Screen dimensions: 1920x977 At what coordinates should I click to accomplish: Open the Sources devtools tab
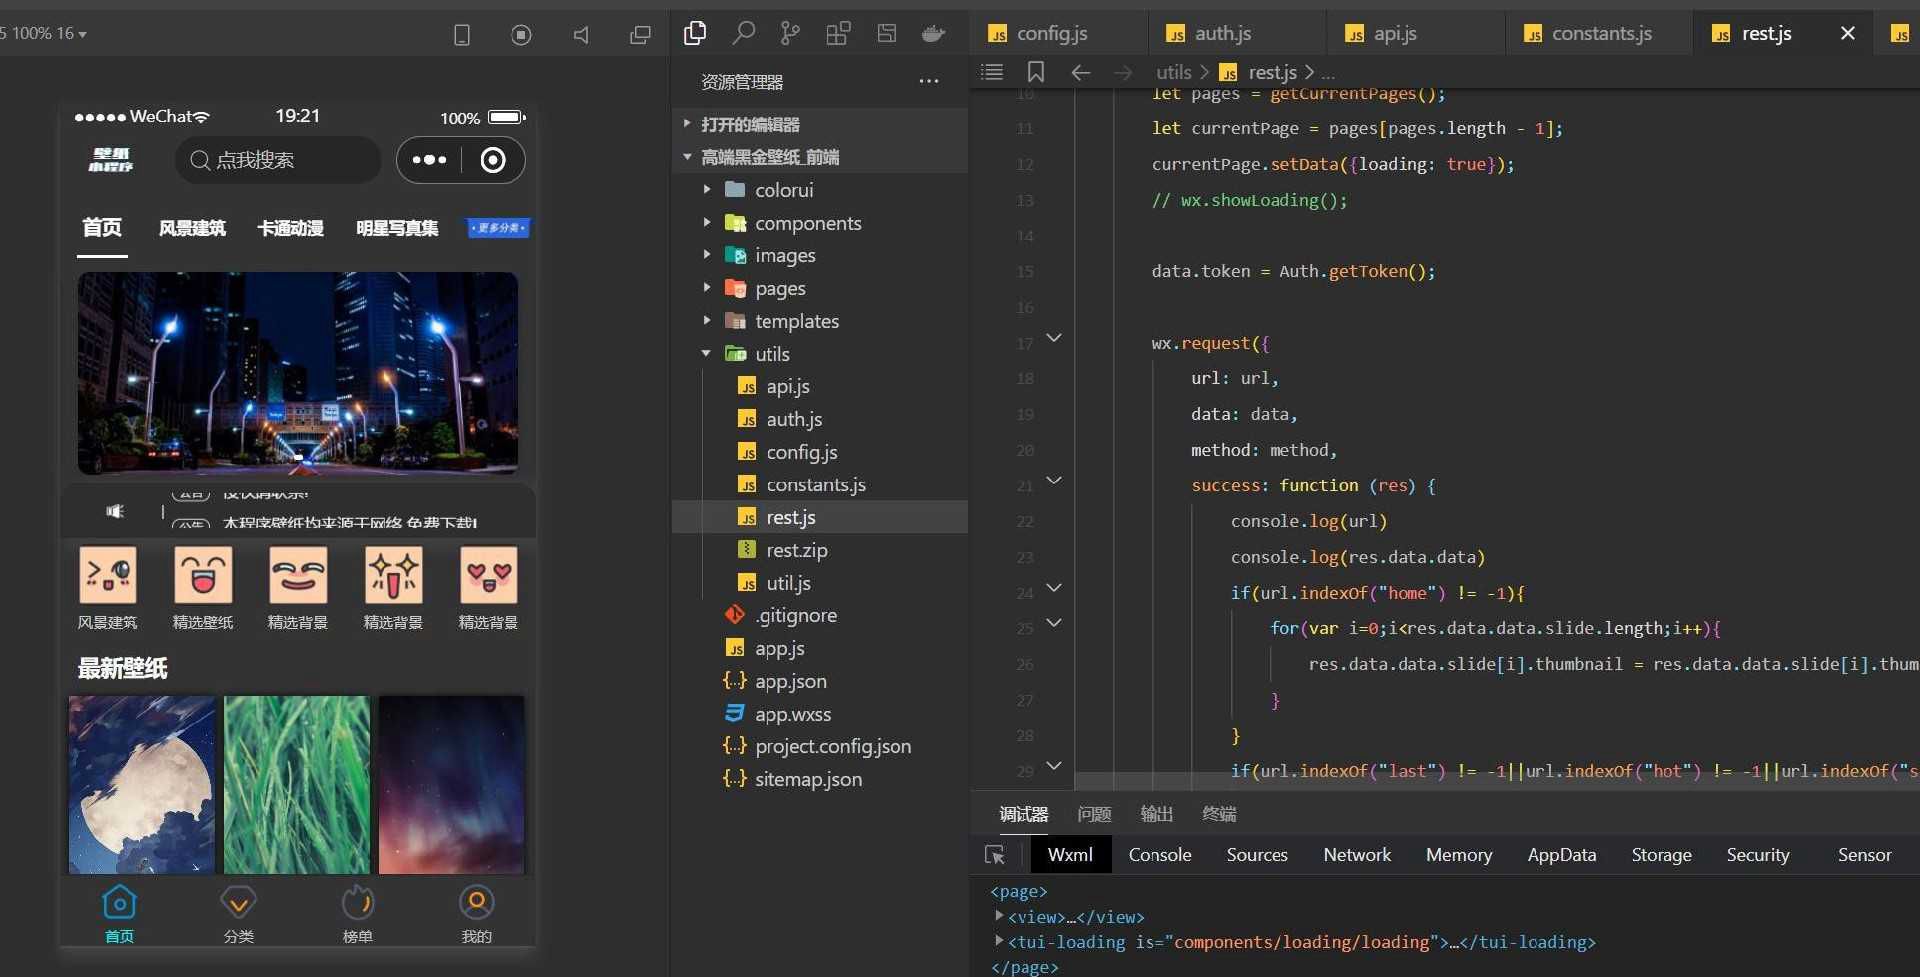click(x=1257, y=855)
